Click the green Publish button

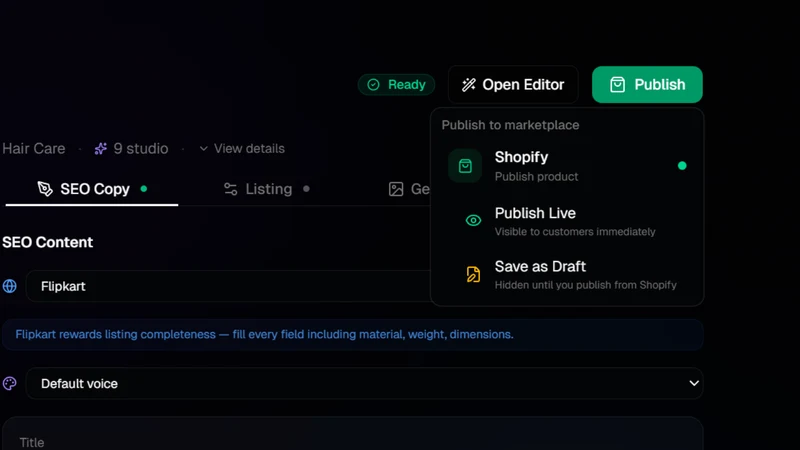[x=647, y=85]
